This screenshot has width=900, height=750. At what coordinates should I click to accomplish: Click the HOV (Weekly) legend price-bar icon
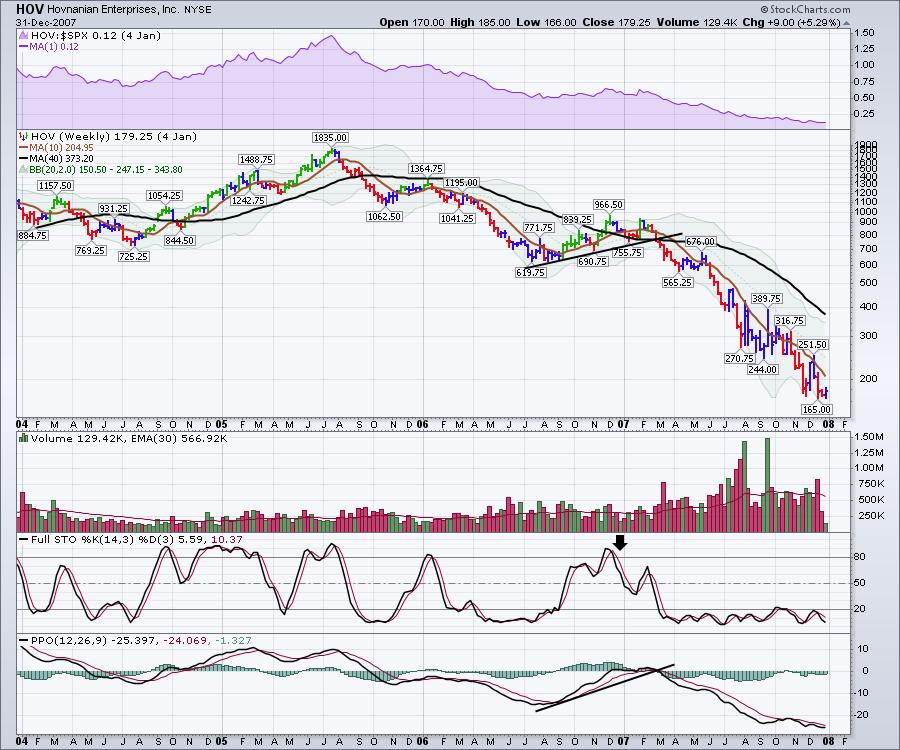coord(24,135)
